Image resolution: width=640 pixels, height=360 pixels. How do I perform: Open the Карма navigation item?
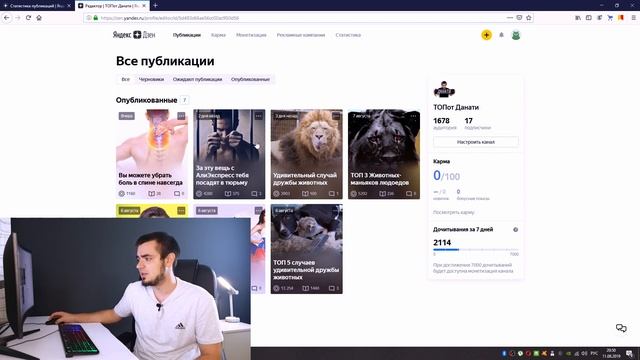[218, 35]
